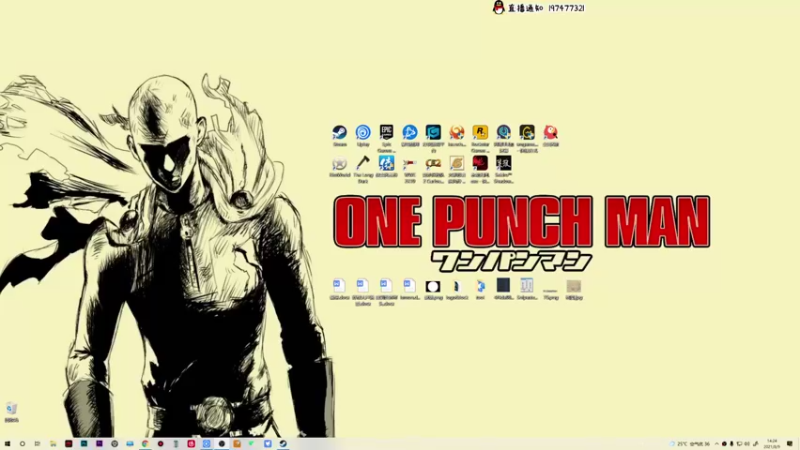Screen dimensions: 800x450
Task: Open the first docx file below logo
Action: [339, 289]
